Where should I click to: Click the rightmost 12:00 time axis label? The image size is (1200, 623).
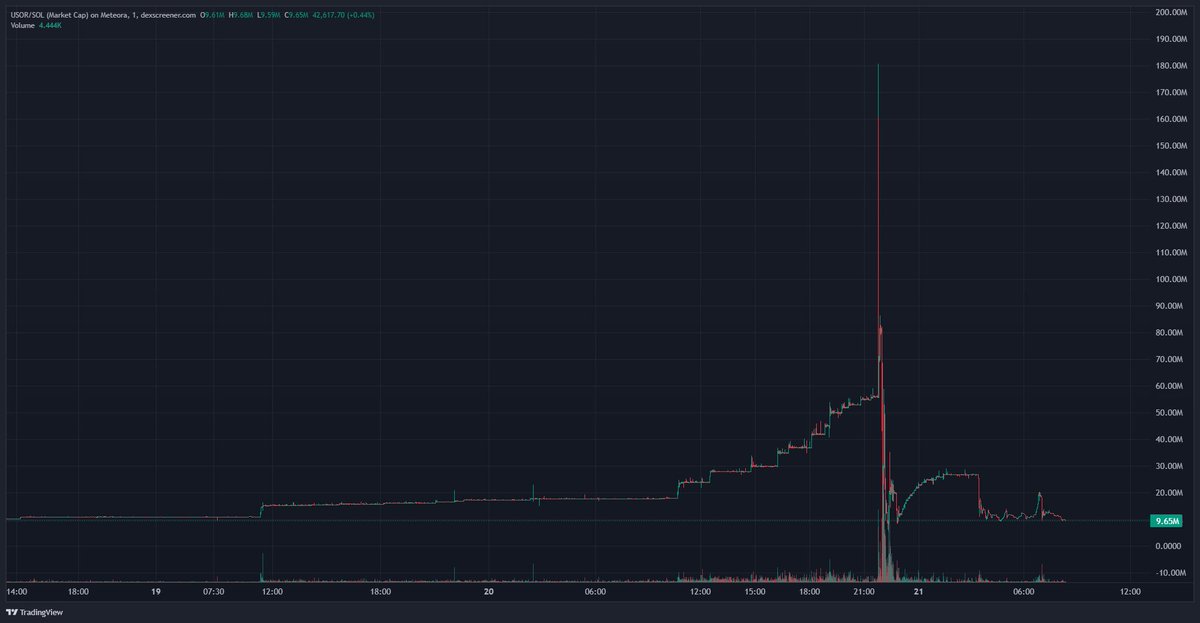point(1130,591)
